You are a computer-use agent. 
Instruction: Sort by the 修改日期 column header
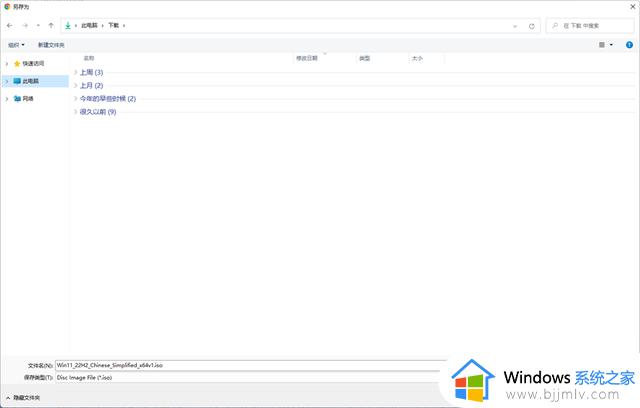307,58
